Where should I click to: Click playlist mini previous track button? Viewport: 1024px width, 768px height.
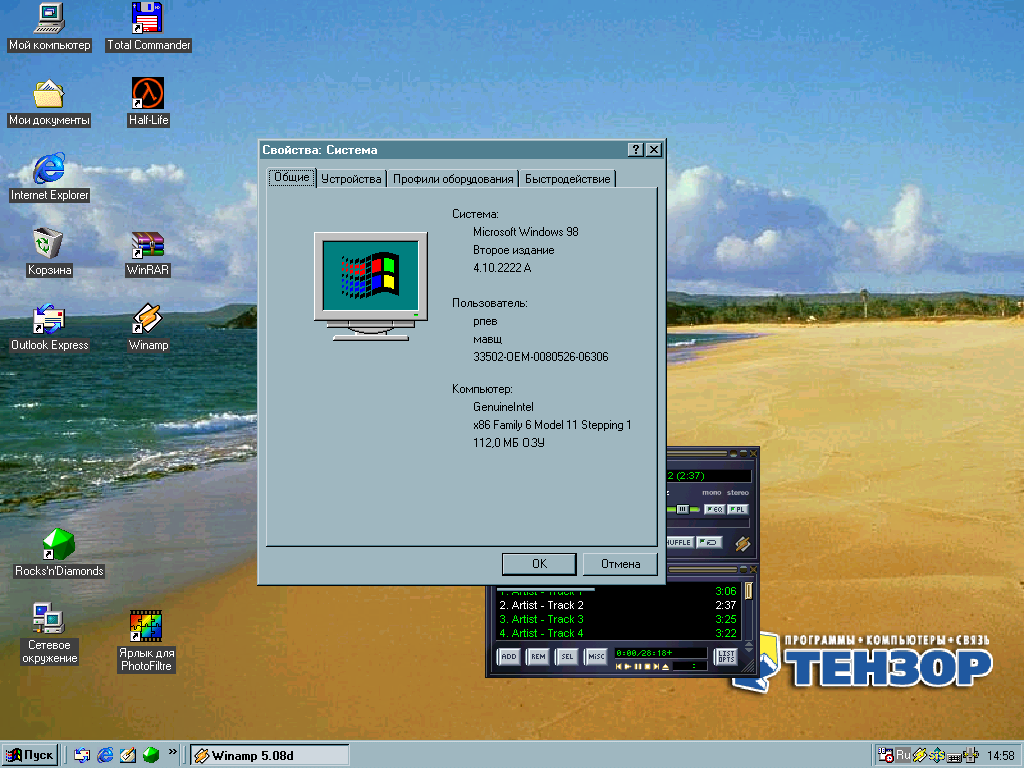coord(619,667)
